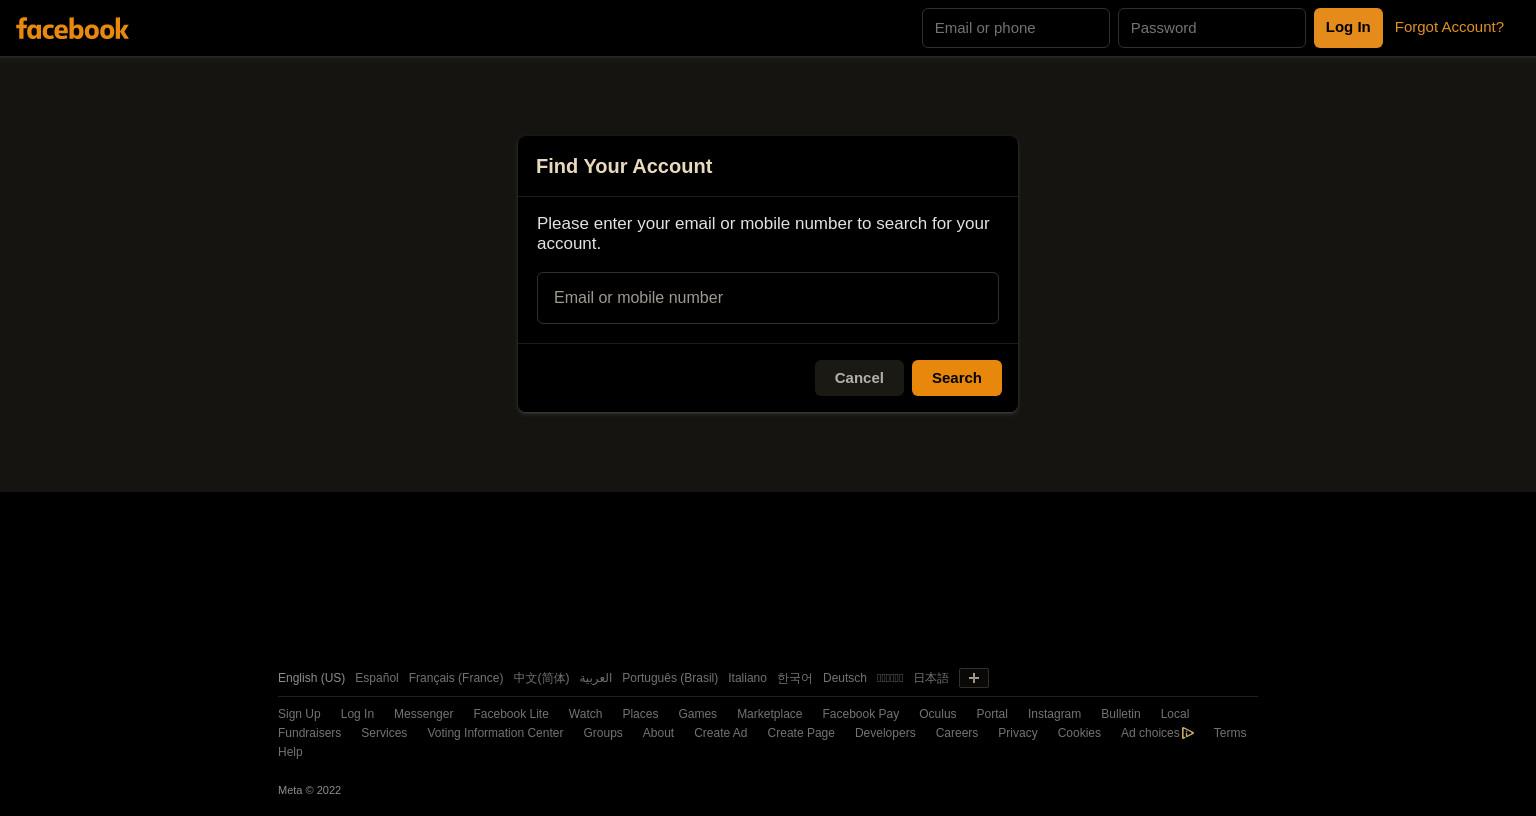Open the Oculus footer link

click(937, 714)
